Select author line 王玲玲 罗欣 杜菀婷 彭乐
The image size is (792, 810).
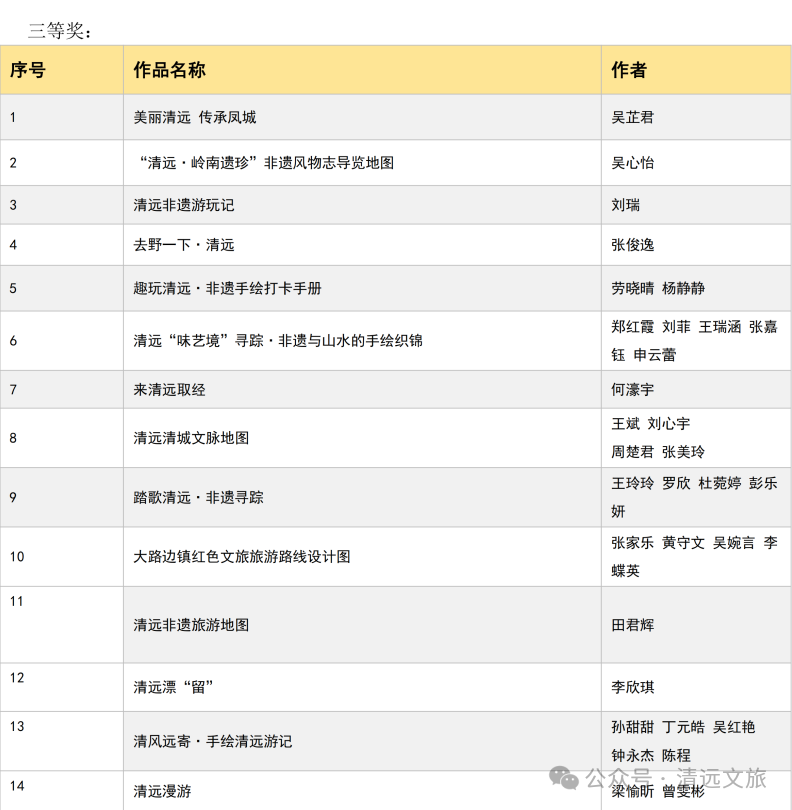(694, 483)
